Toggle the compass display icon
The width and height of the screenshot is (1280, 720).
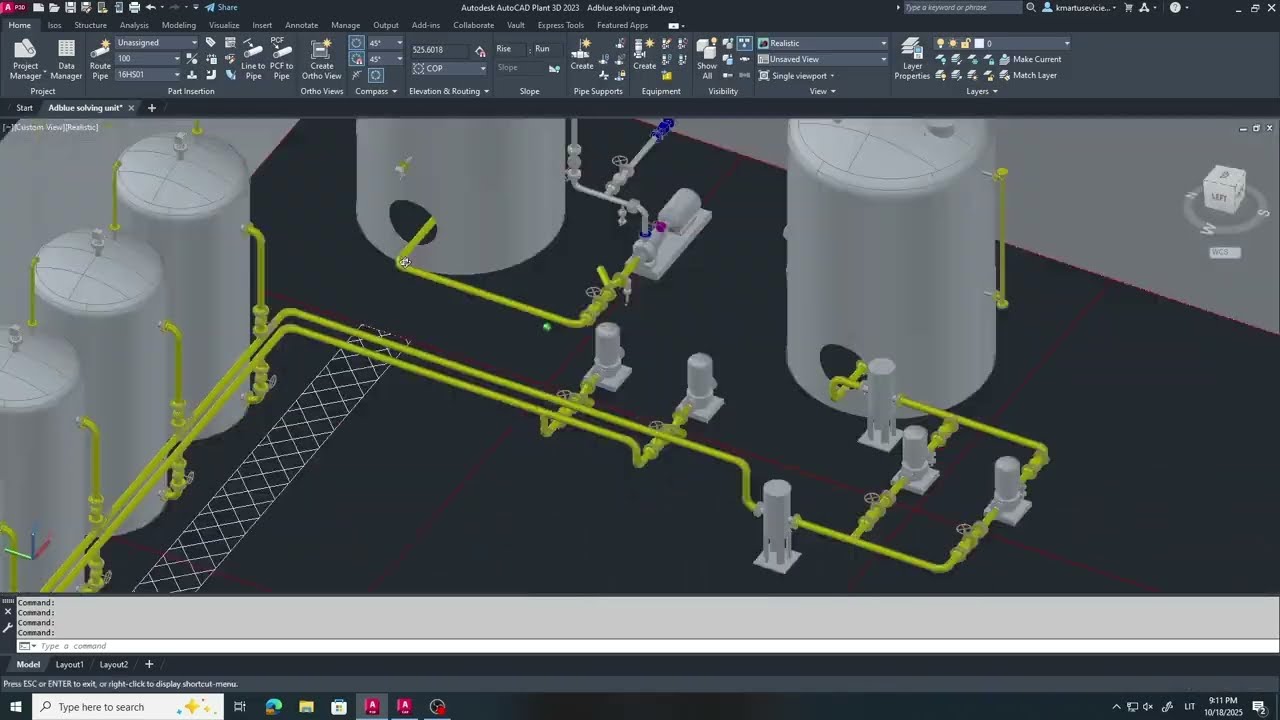(x=376, y=75)
